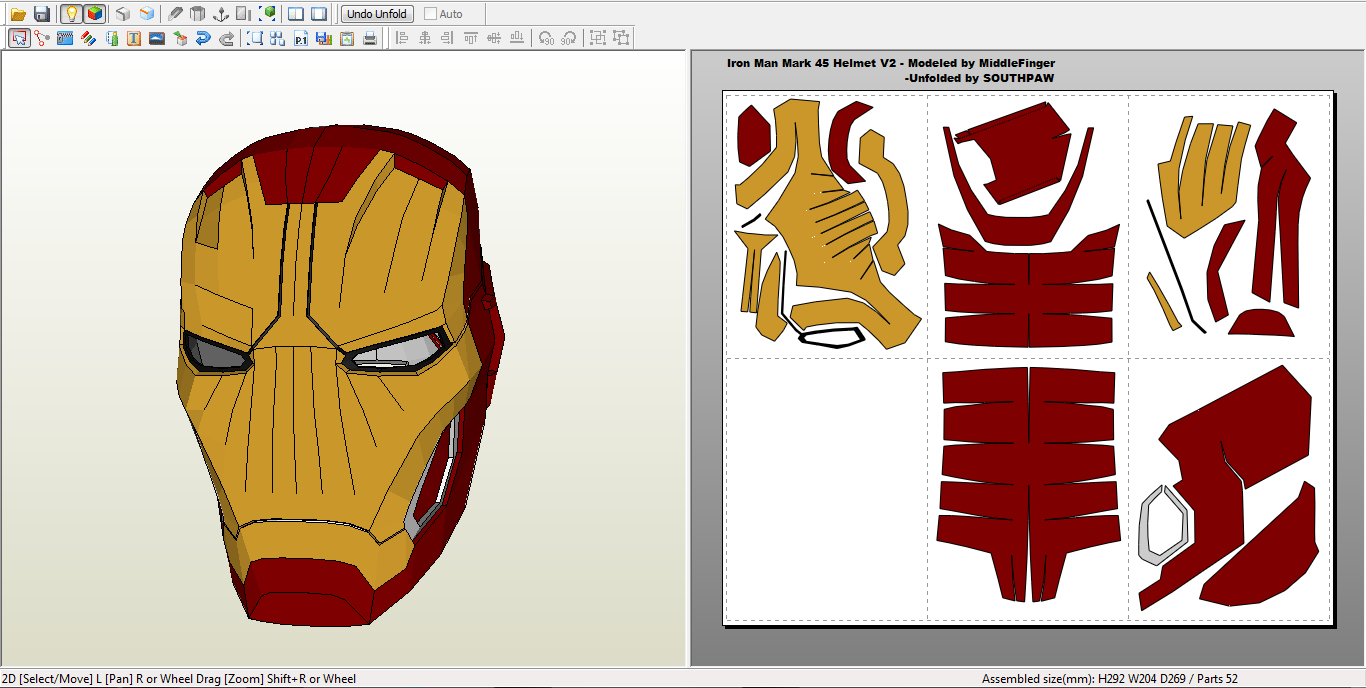Click rotate 90 degrees counterclockwise icon
1366x688 pixels.
click(546, 38)
